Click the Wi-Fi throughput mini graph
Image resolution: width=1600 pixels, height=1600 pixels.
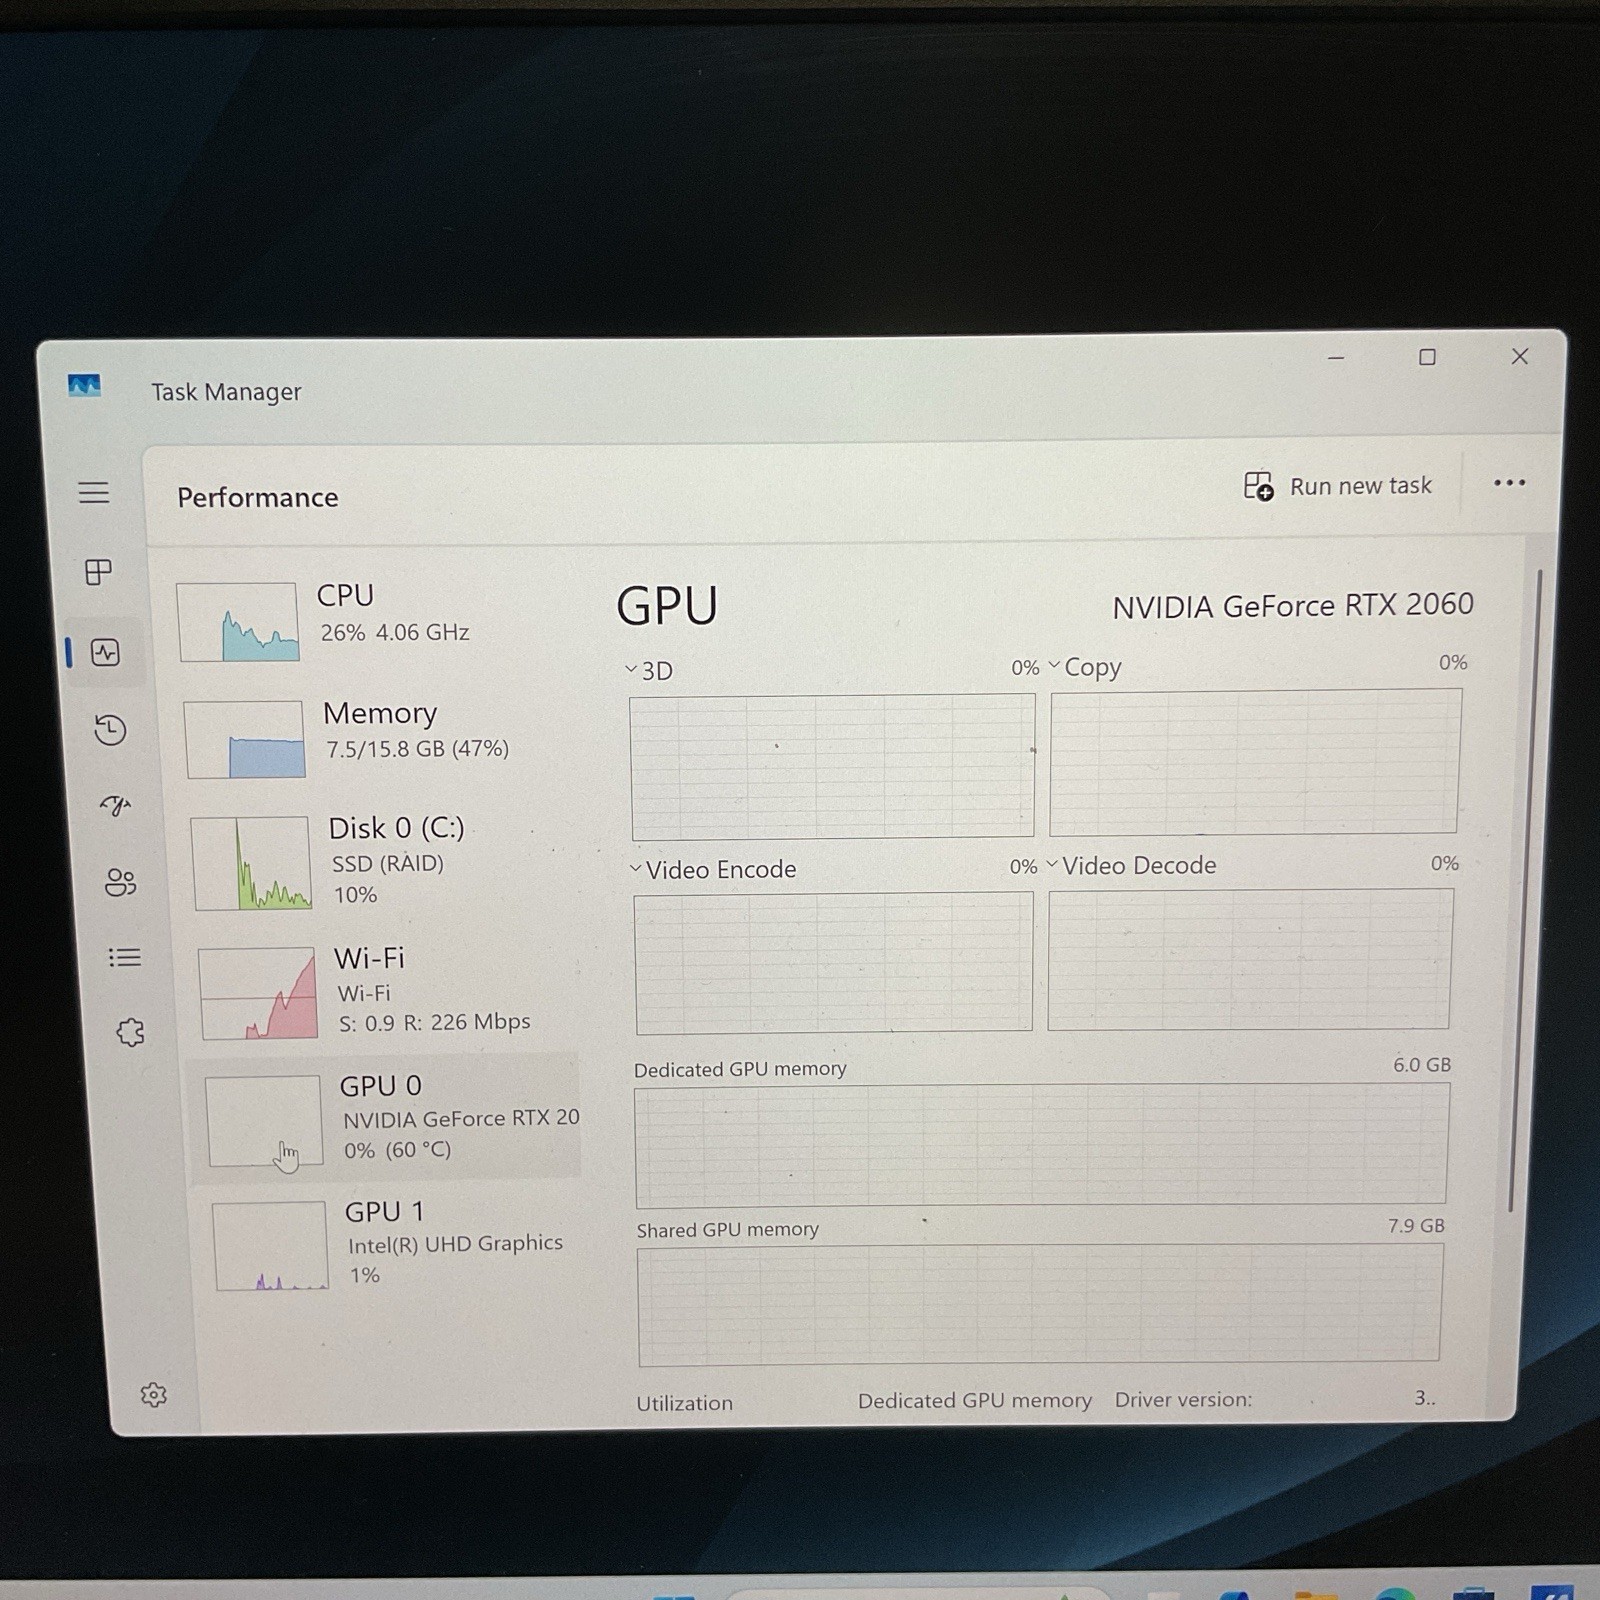[258, 993]
